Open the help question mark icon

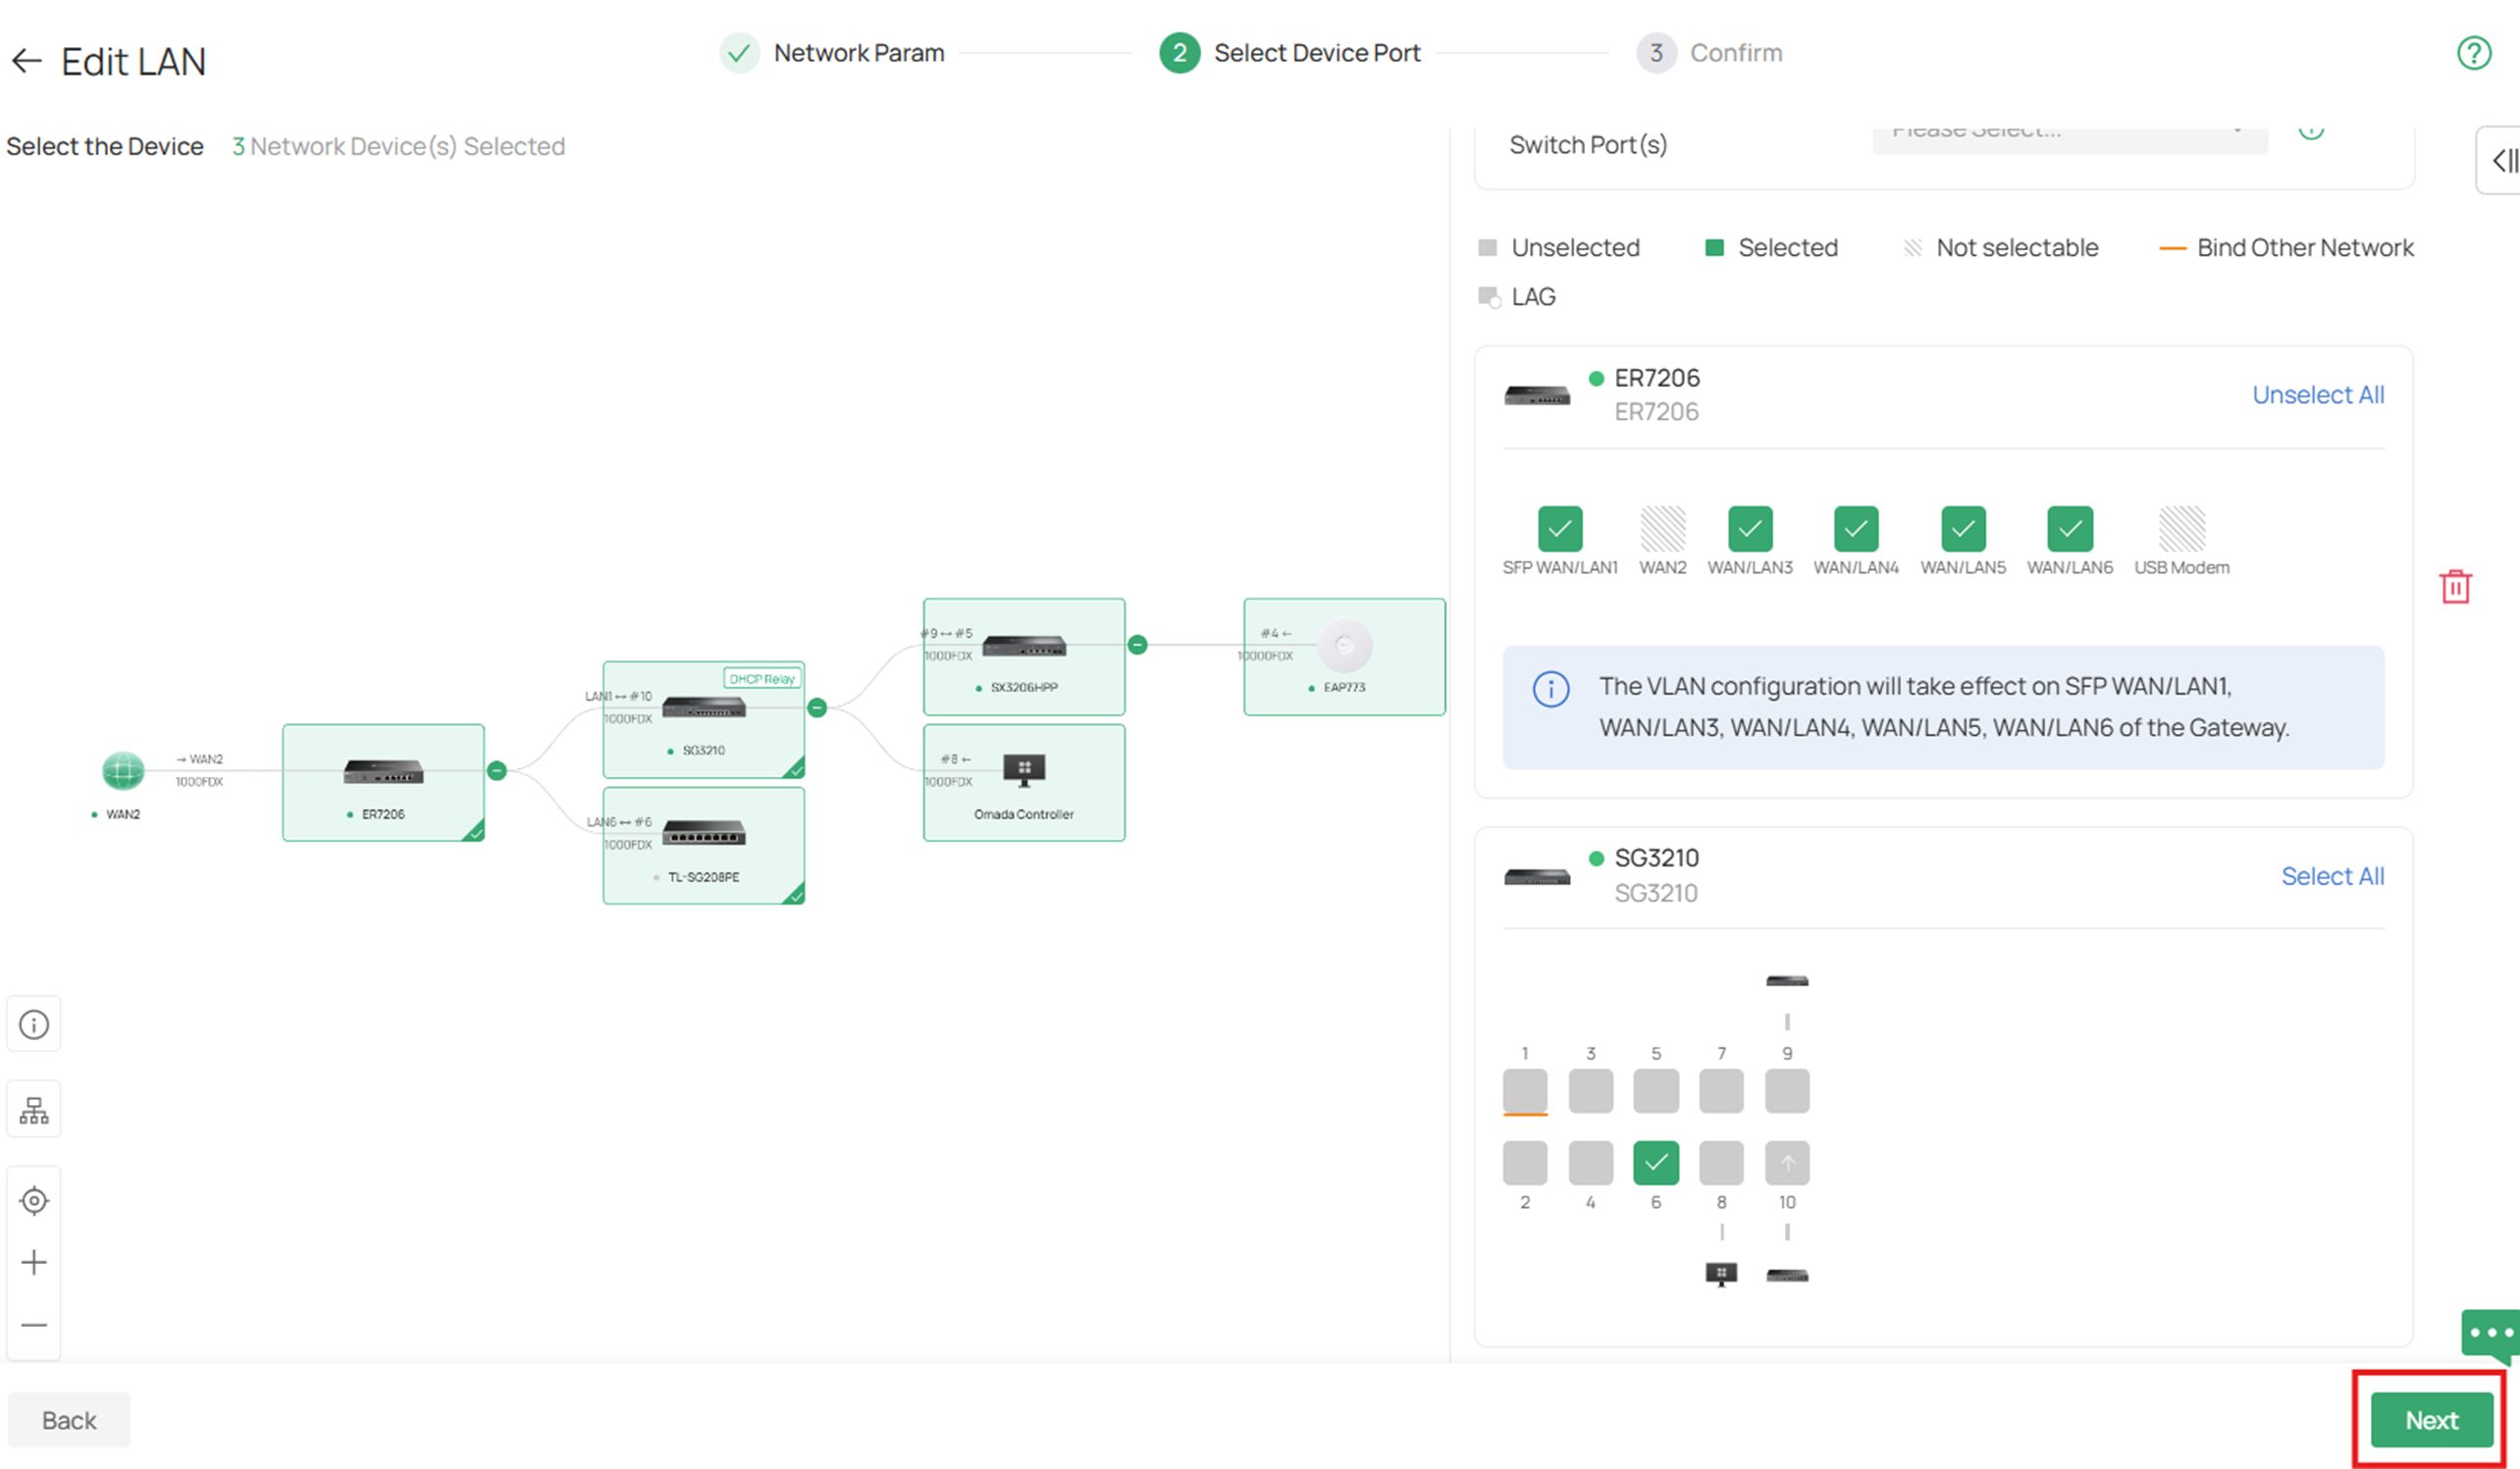2473,53
